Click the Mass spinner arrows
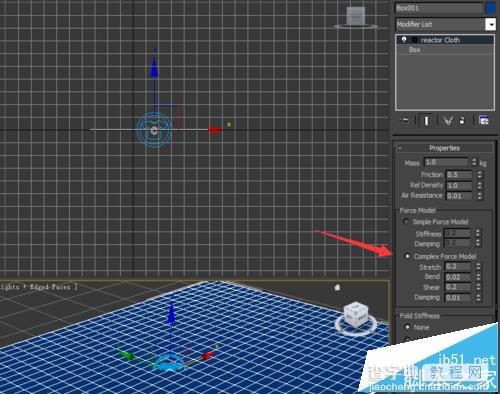 click(x=474, y=162)
